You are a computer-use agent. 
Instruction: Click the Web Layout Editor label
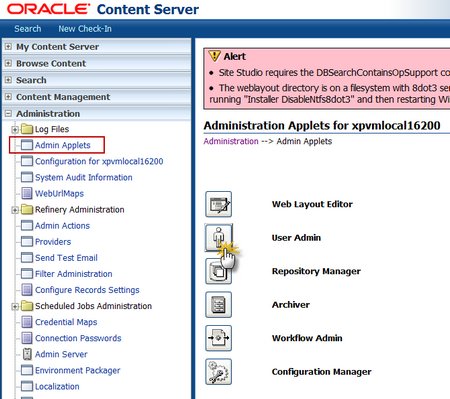click(312, 204)
